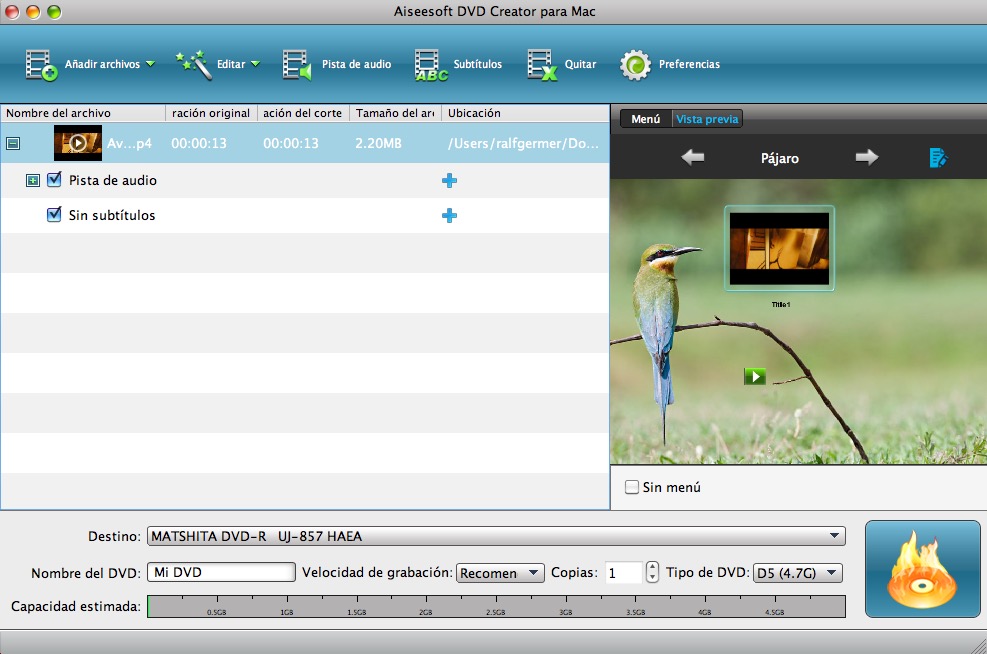
Task: Click the /Users/ralfgermer file path cell
Action: 523,144
